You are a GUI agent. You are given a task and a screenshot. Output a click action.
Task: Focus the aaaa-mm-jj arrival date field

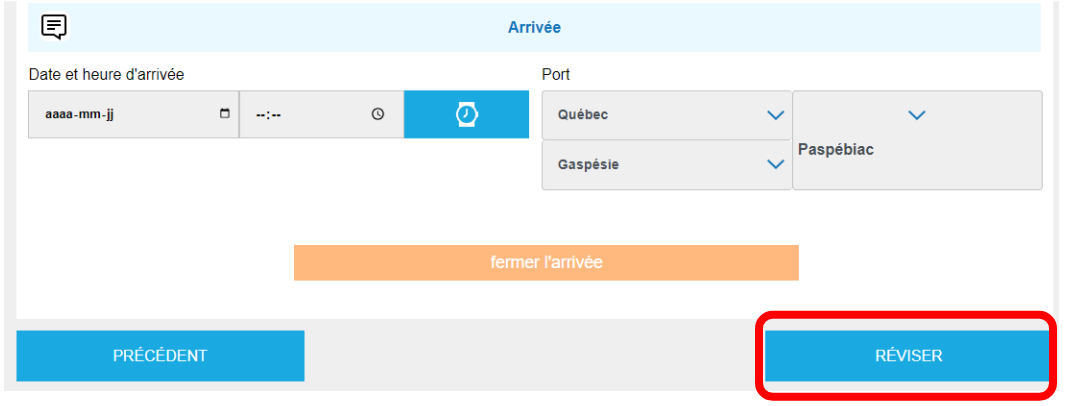[x=120, y=114]
